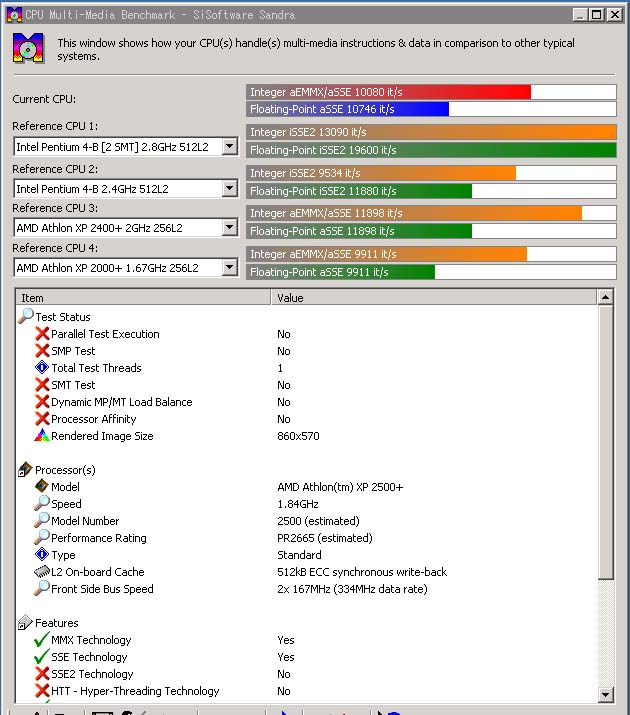The image size is (630, 715).
Task: Expand the Reference CPU 2 combo box
Action: coord(229,189)
